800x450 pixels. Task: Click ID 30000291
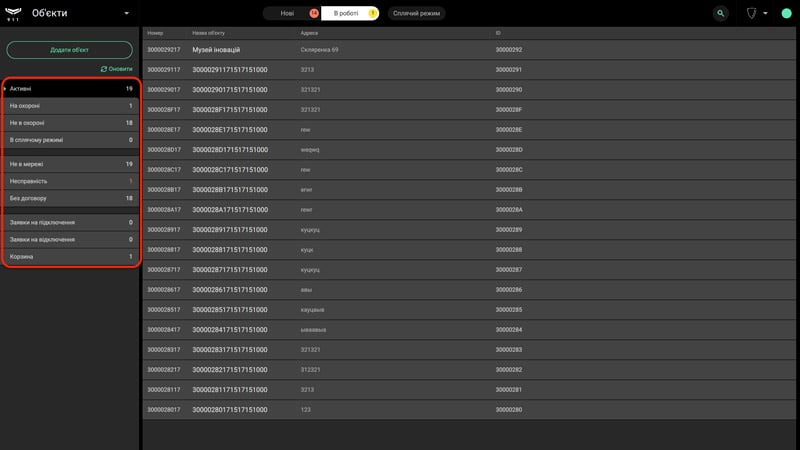(509, 70)
